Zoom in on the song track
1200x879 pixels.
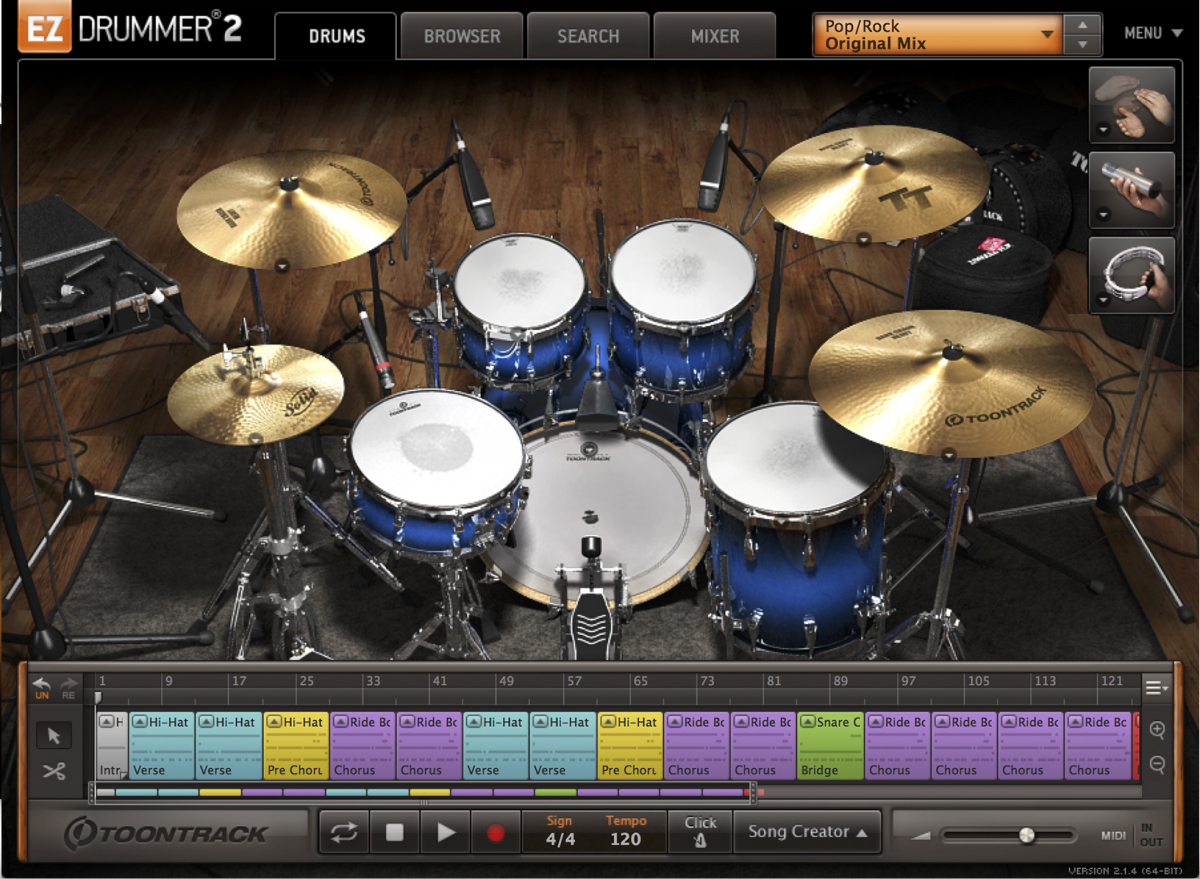(x=1157, y=730)
